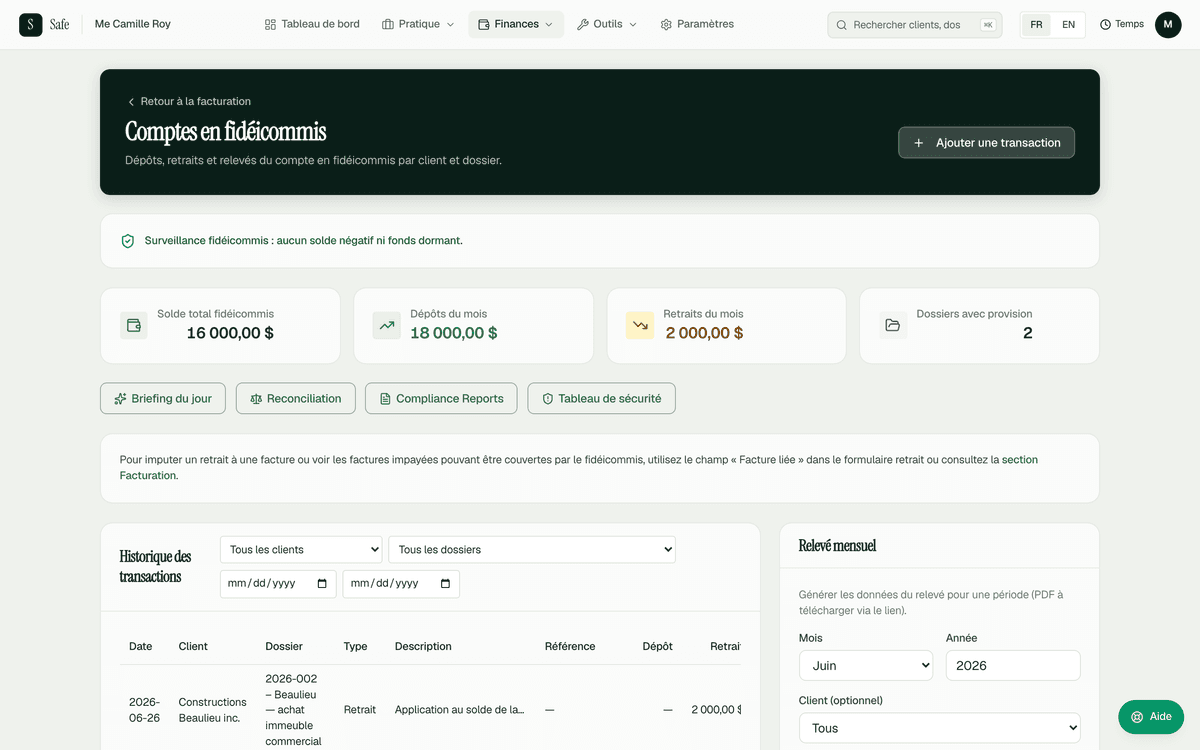Click the chevron next to Outils
1200x750 pixels.
pos(633,24)
